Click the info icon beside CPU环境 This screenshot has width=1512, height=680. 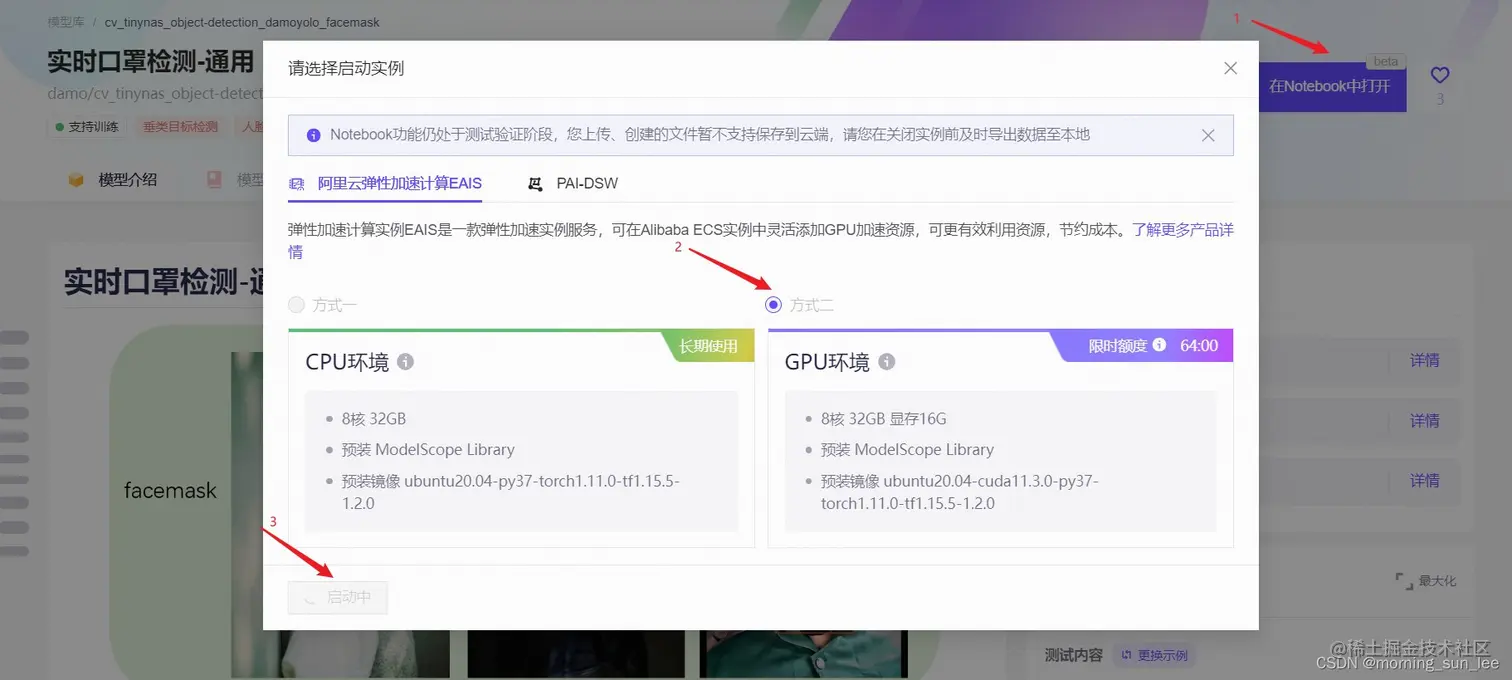pos(405,361)
